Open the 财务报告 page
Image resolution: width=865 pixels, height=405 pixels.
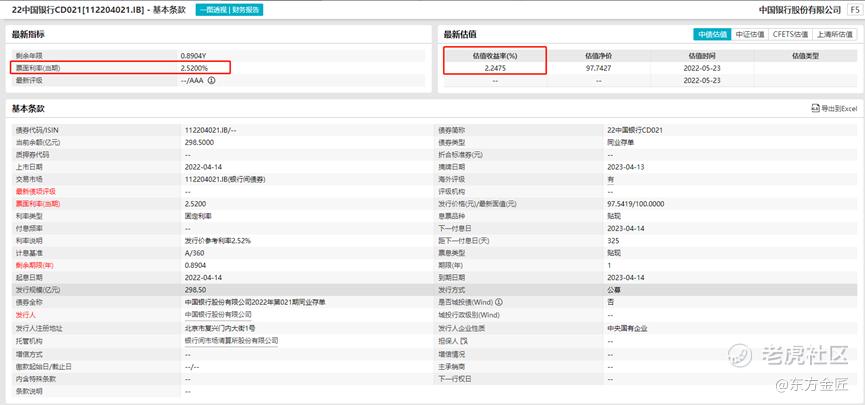pyautogui.click(x=245, y=10)
